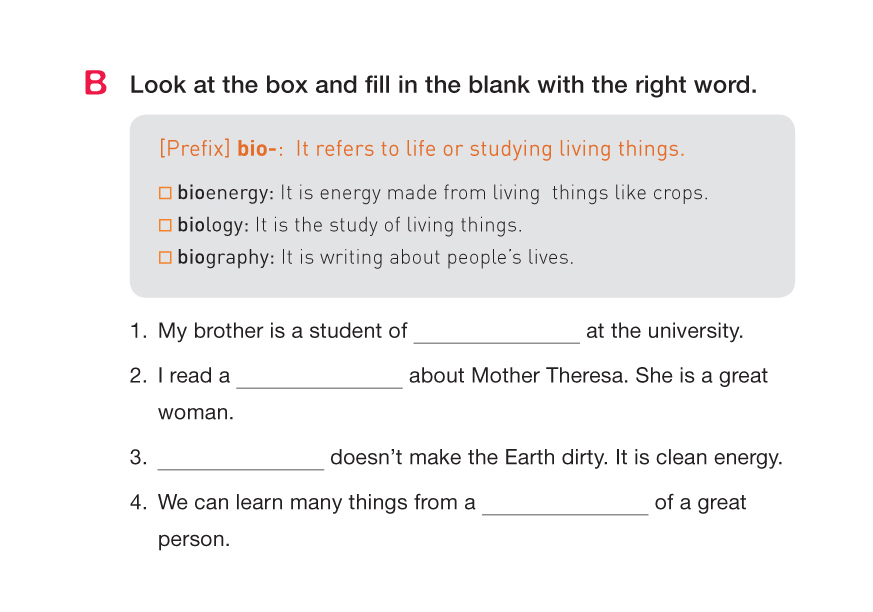Viewport: 873px width, 612px height.
Task: Click the blank after "student of"
Action: pyautogui.click(x=496, y=333)
